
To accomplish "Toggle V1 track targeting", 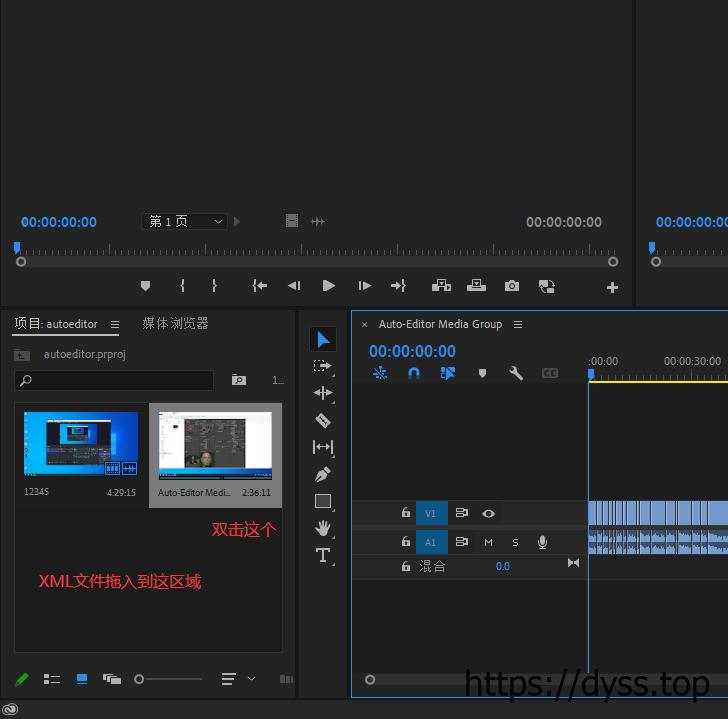I will [x=431, y=513].
